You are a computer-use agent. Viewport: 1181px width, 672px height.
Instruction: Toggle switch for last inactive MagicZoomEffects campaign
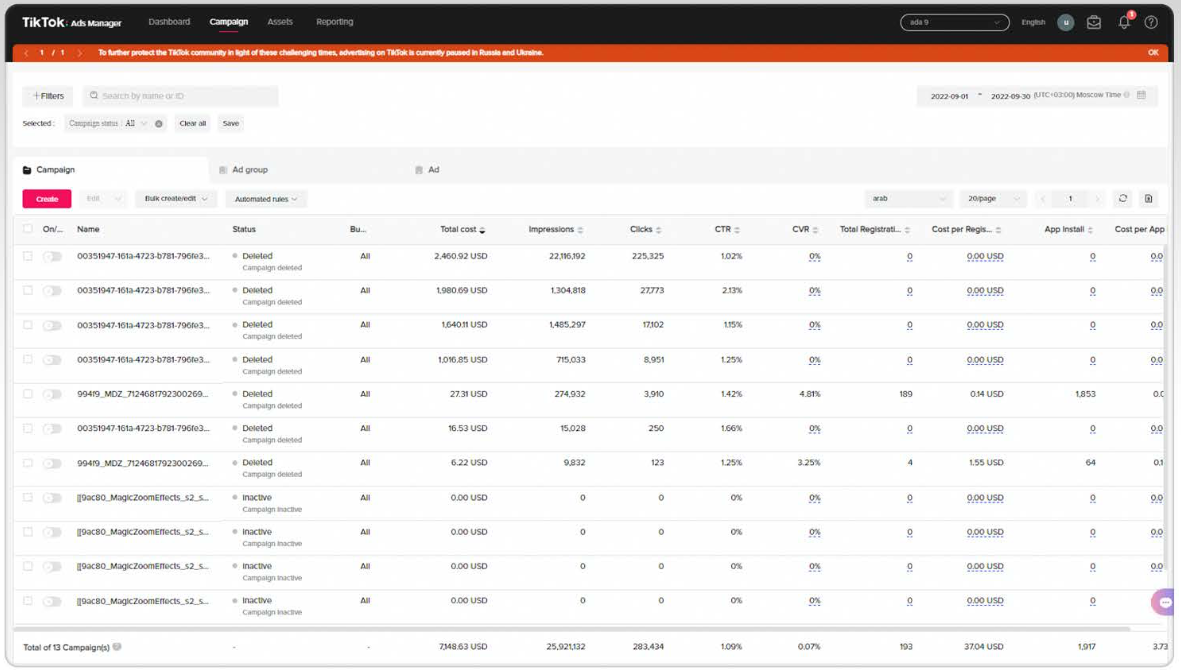[52, 601]
